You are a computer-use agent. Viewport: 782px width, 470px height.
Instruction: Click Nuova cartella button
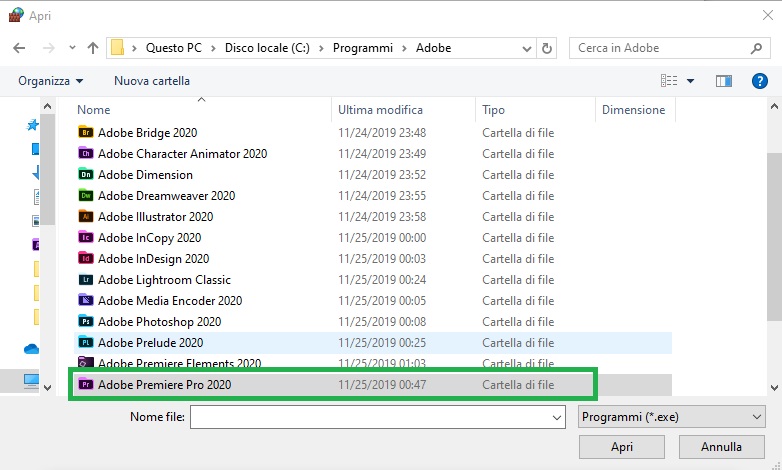click(152, 81)
